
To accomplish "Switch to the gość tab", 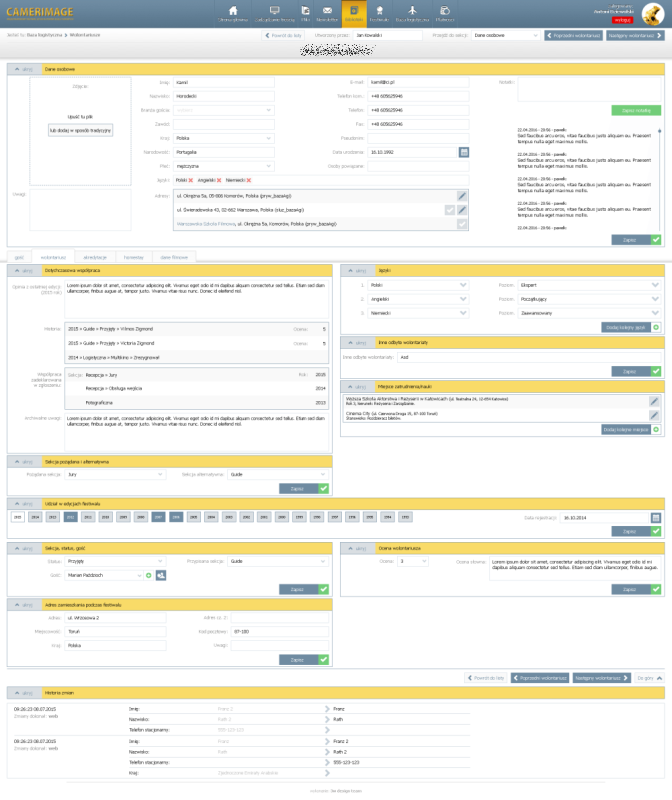I will click(x=20, y=256).
